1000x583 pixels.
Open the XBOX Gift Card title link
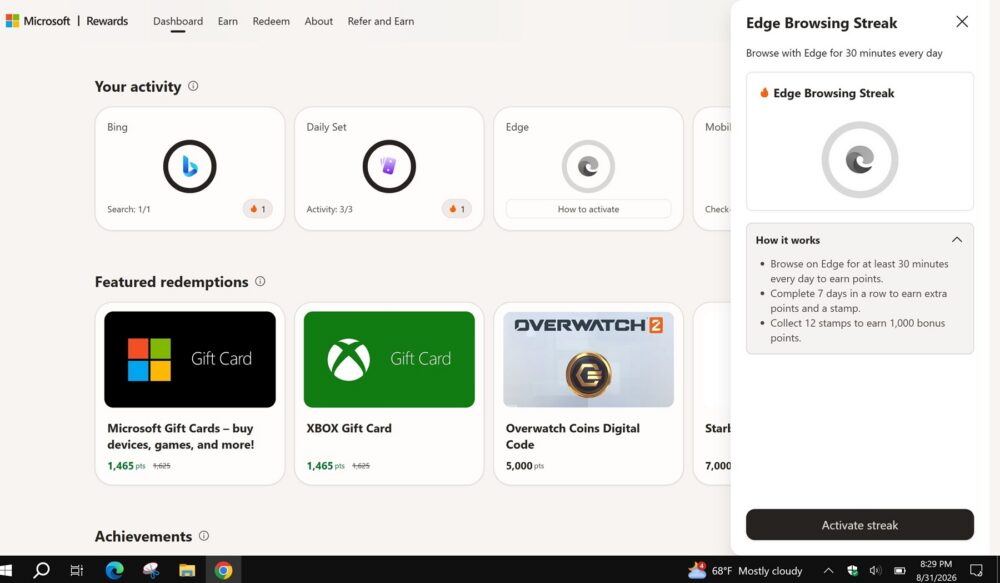coord(349,428)
